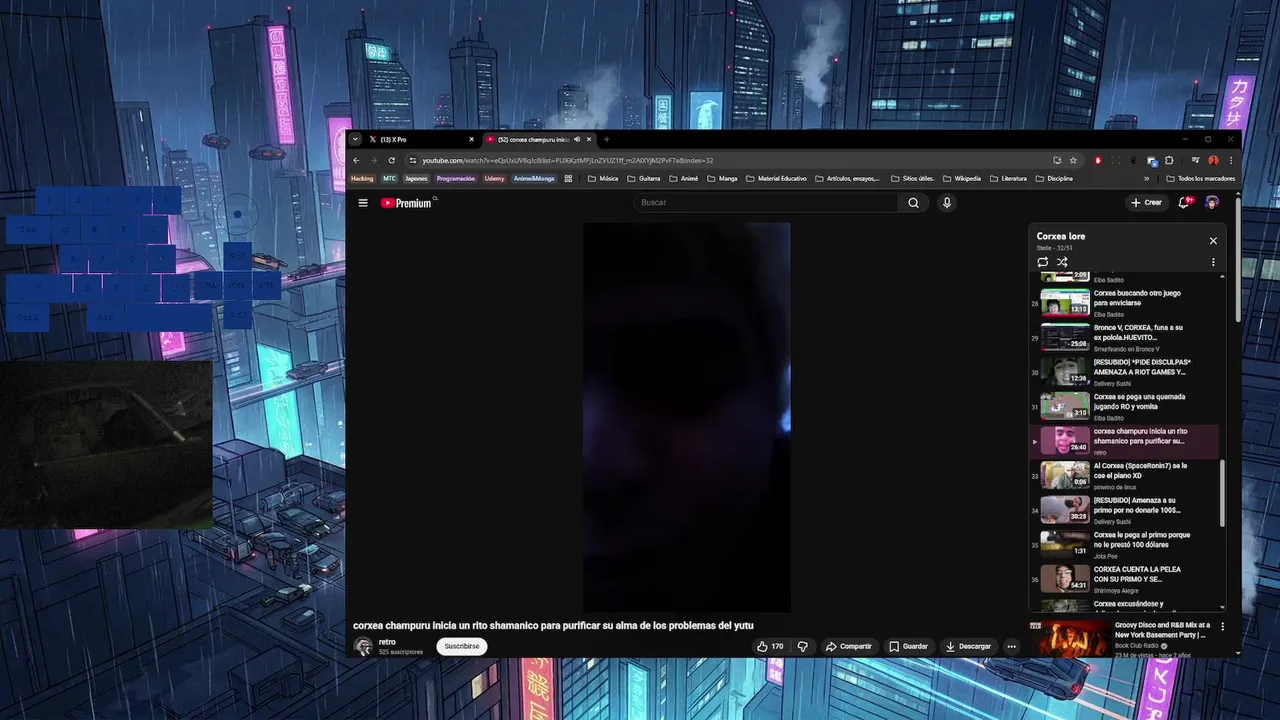Open new tab with the plus button
The image size is (1280, 720).
click(x=606, y=139)
